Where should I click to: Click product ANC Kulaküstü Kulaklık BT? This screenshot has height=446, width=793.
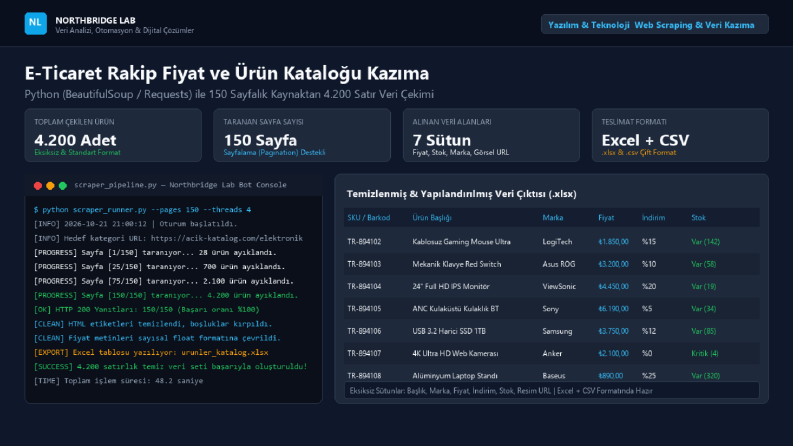455,308
